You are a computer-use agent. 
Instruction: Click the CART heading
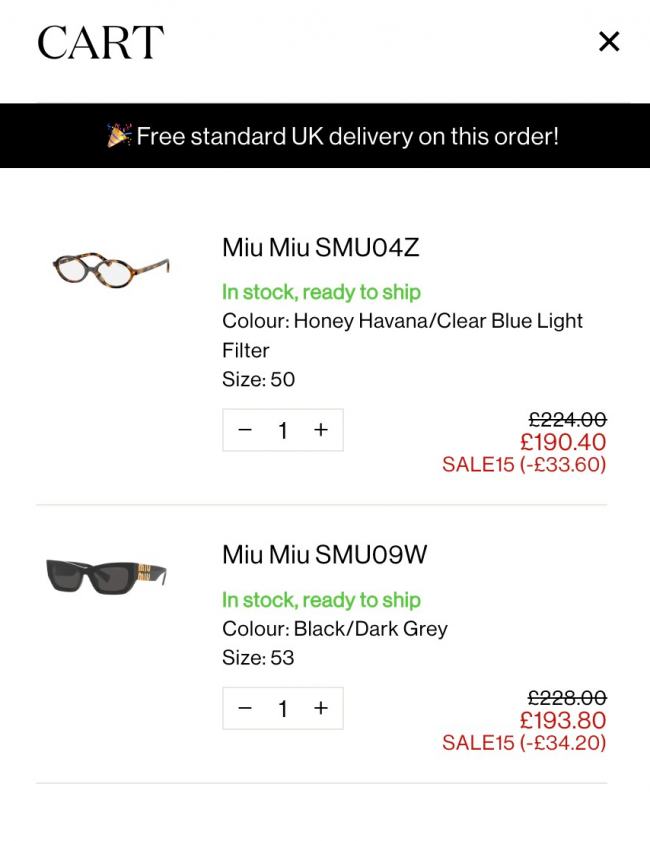100,43
